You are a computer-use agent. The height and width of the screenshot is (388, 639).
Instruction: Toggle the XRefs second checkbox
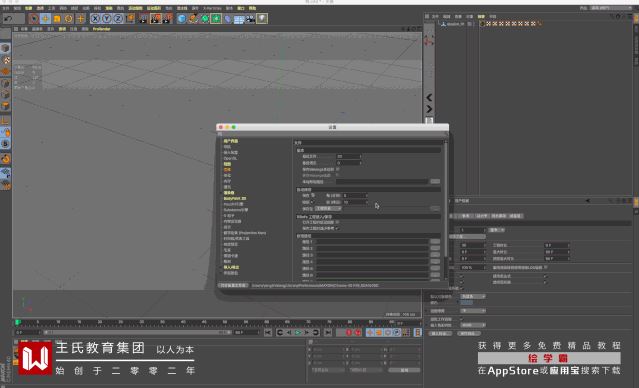(x=338, y=229)
